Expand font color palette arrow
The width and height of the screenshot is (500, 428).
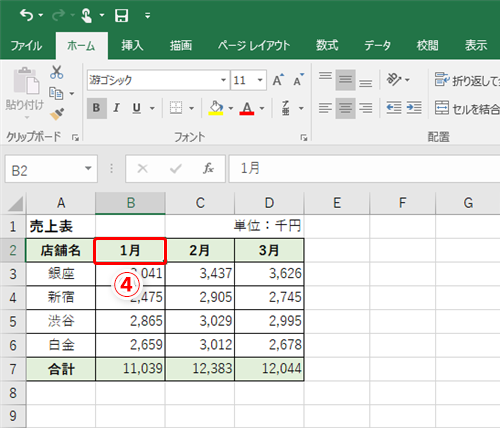pos(262,108)
